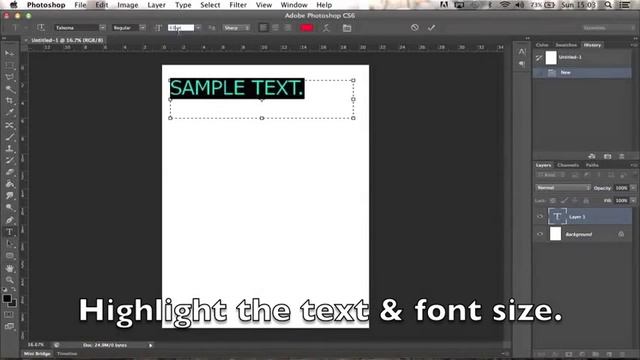Toggle text orientation in options bar
Viewport: 640px width, 360px height.
pos(41,27)
